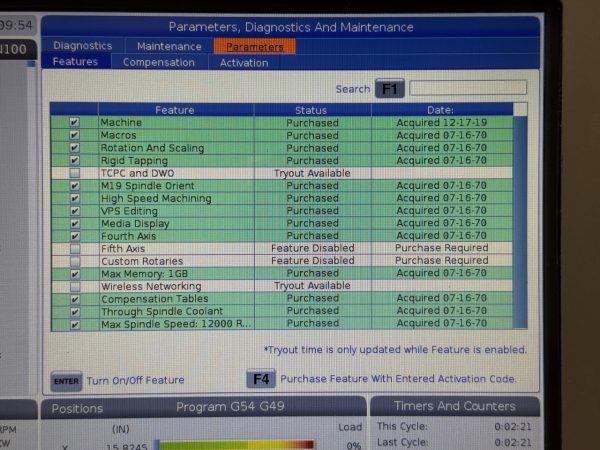Open the Diagnostics tab
The width and height of the screenshot is (600, 450).
(83, 46)
